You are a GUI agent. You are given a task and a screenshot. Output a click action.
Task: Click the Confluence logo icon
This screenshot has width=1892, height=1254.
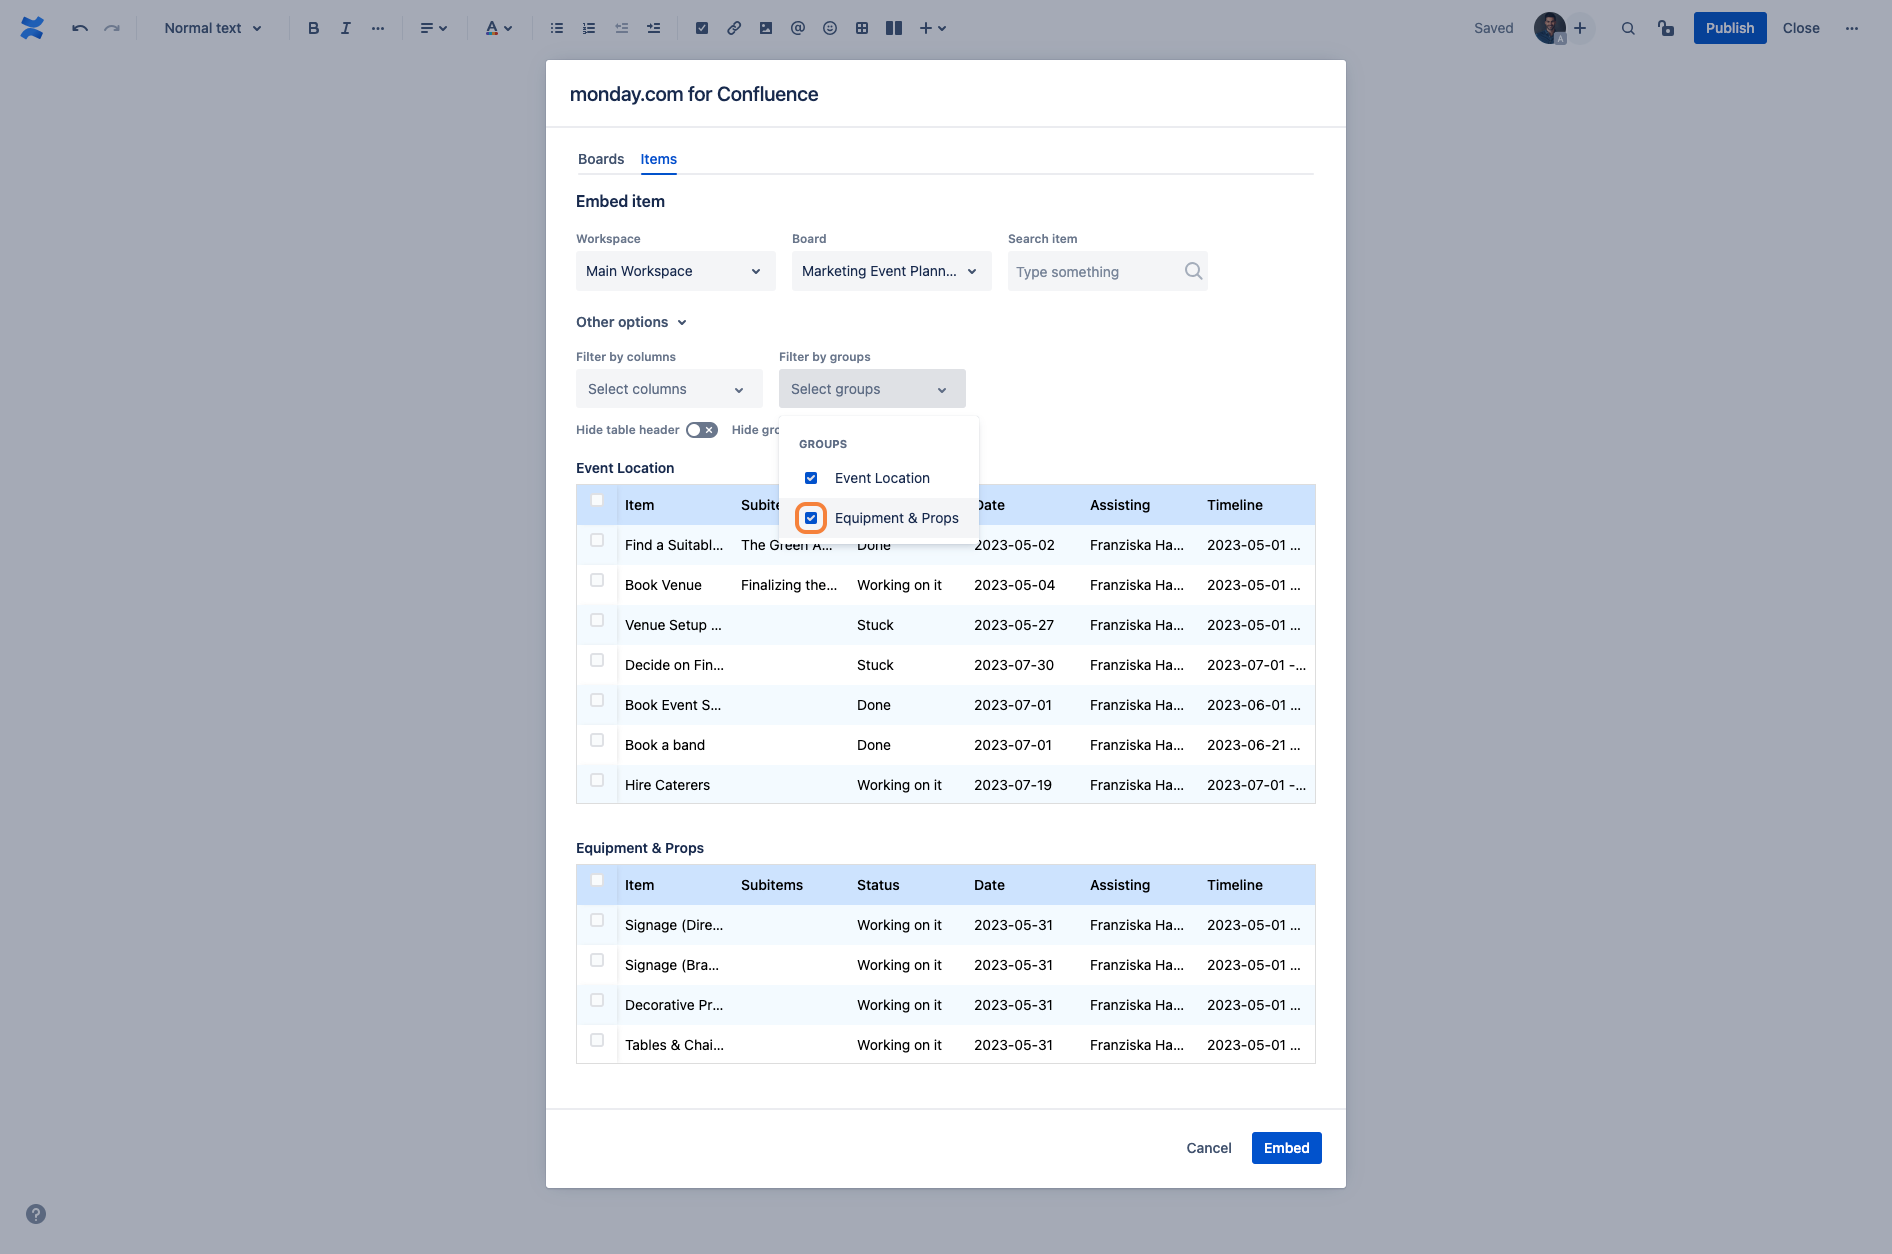click(32, 28)
